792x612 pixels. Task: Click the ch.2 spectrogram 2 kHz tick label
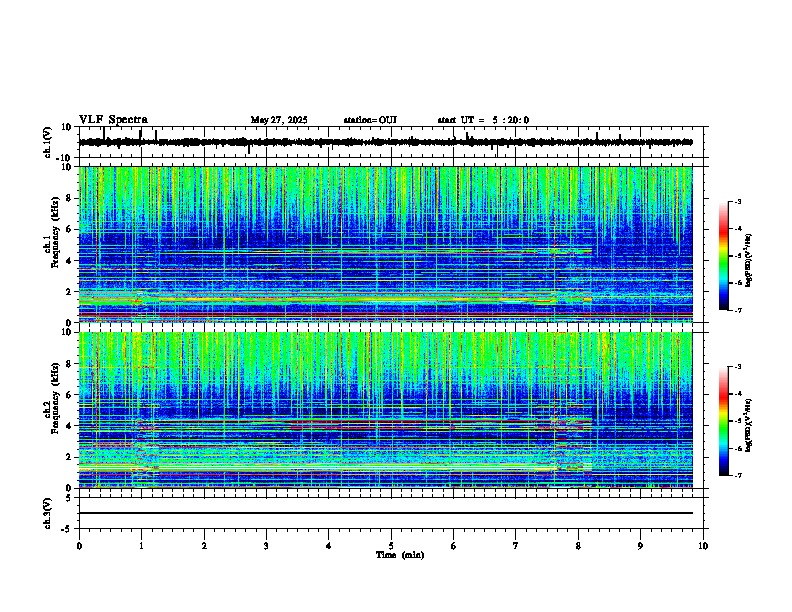click(70, 457)
